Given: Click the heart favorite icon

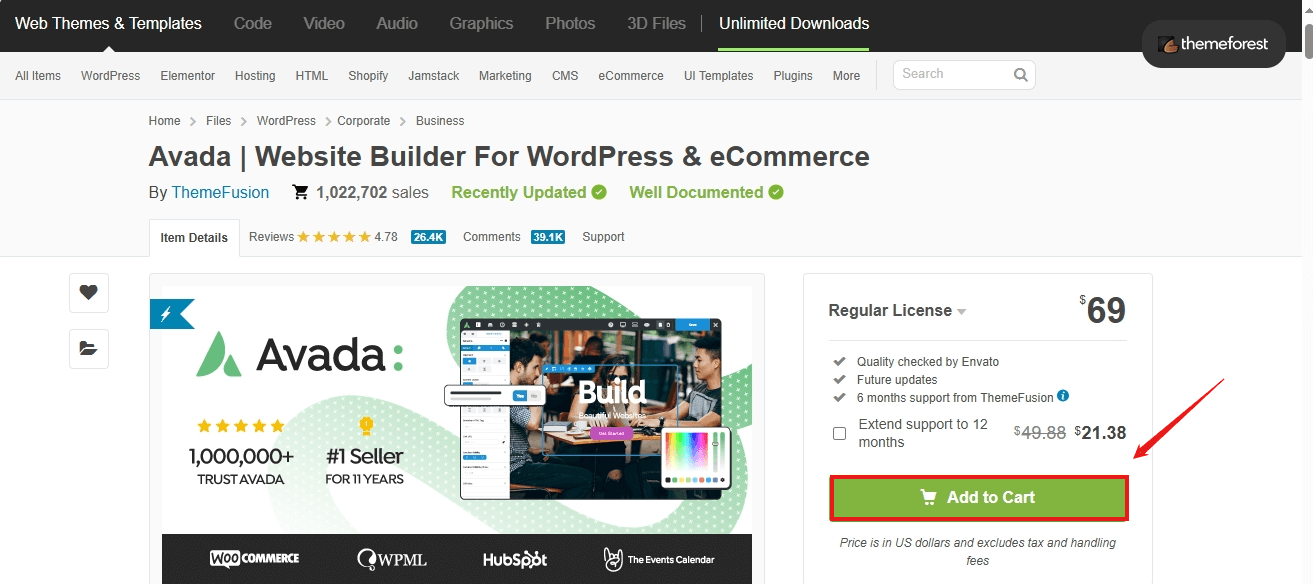Looking at the screenshot, I should point(89,293).
